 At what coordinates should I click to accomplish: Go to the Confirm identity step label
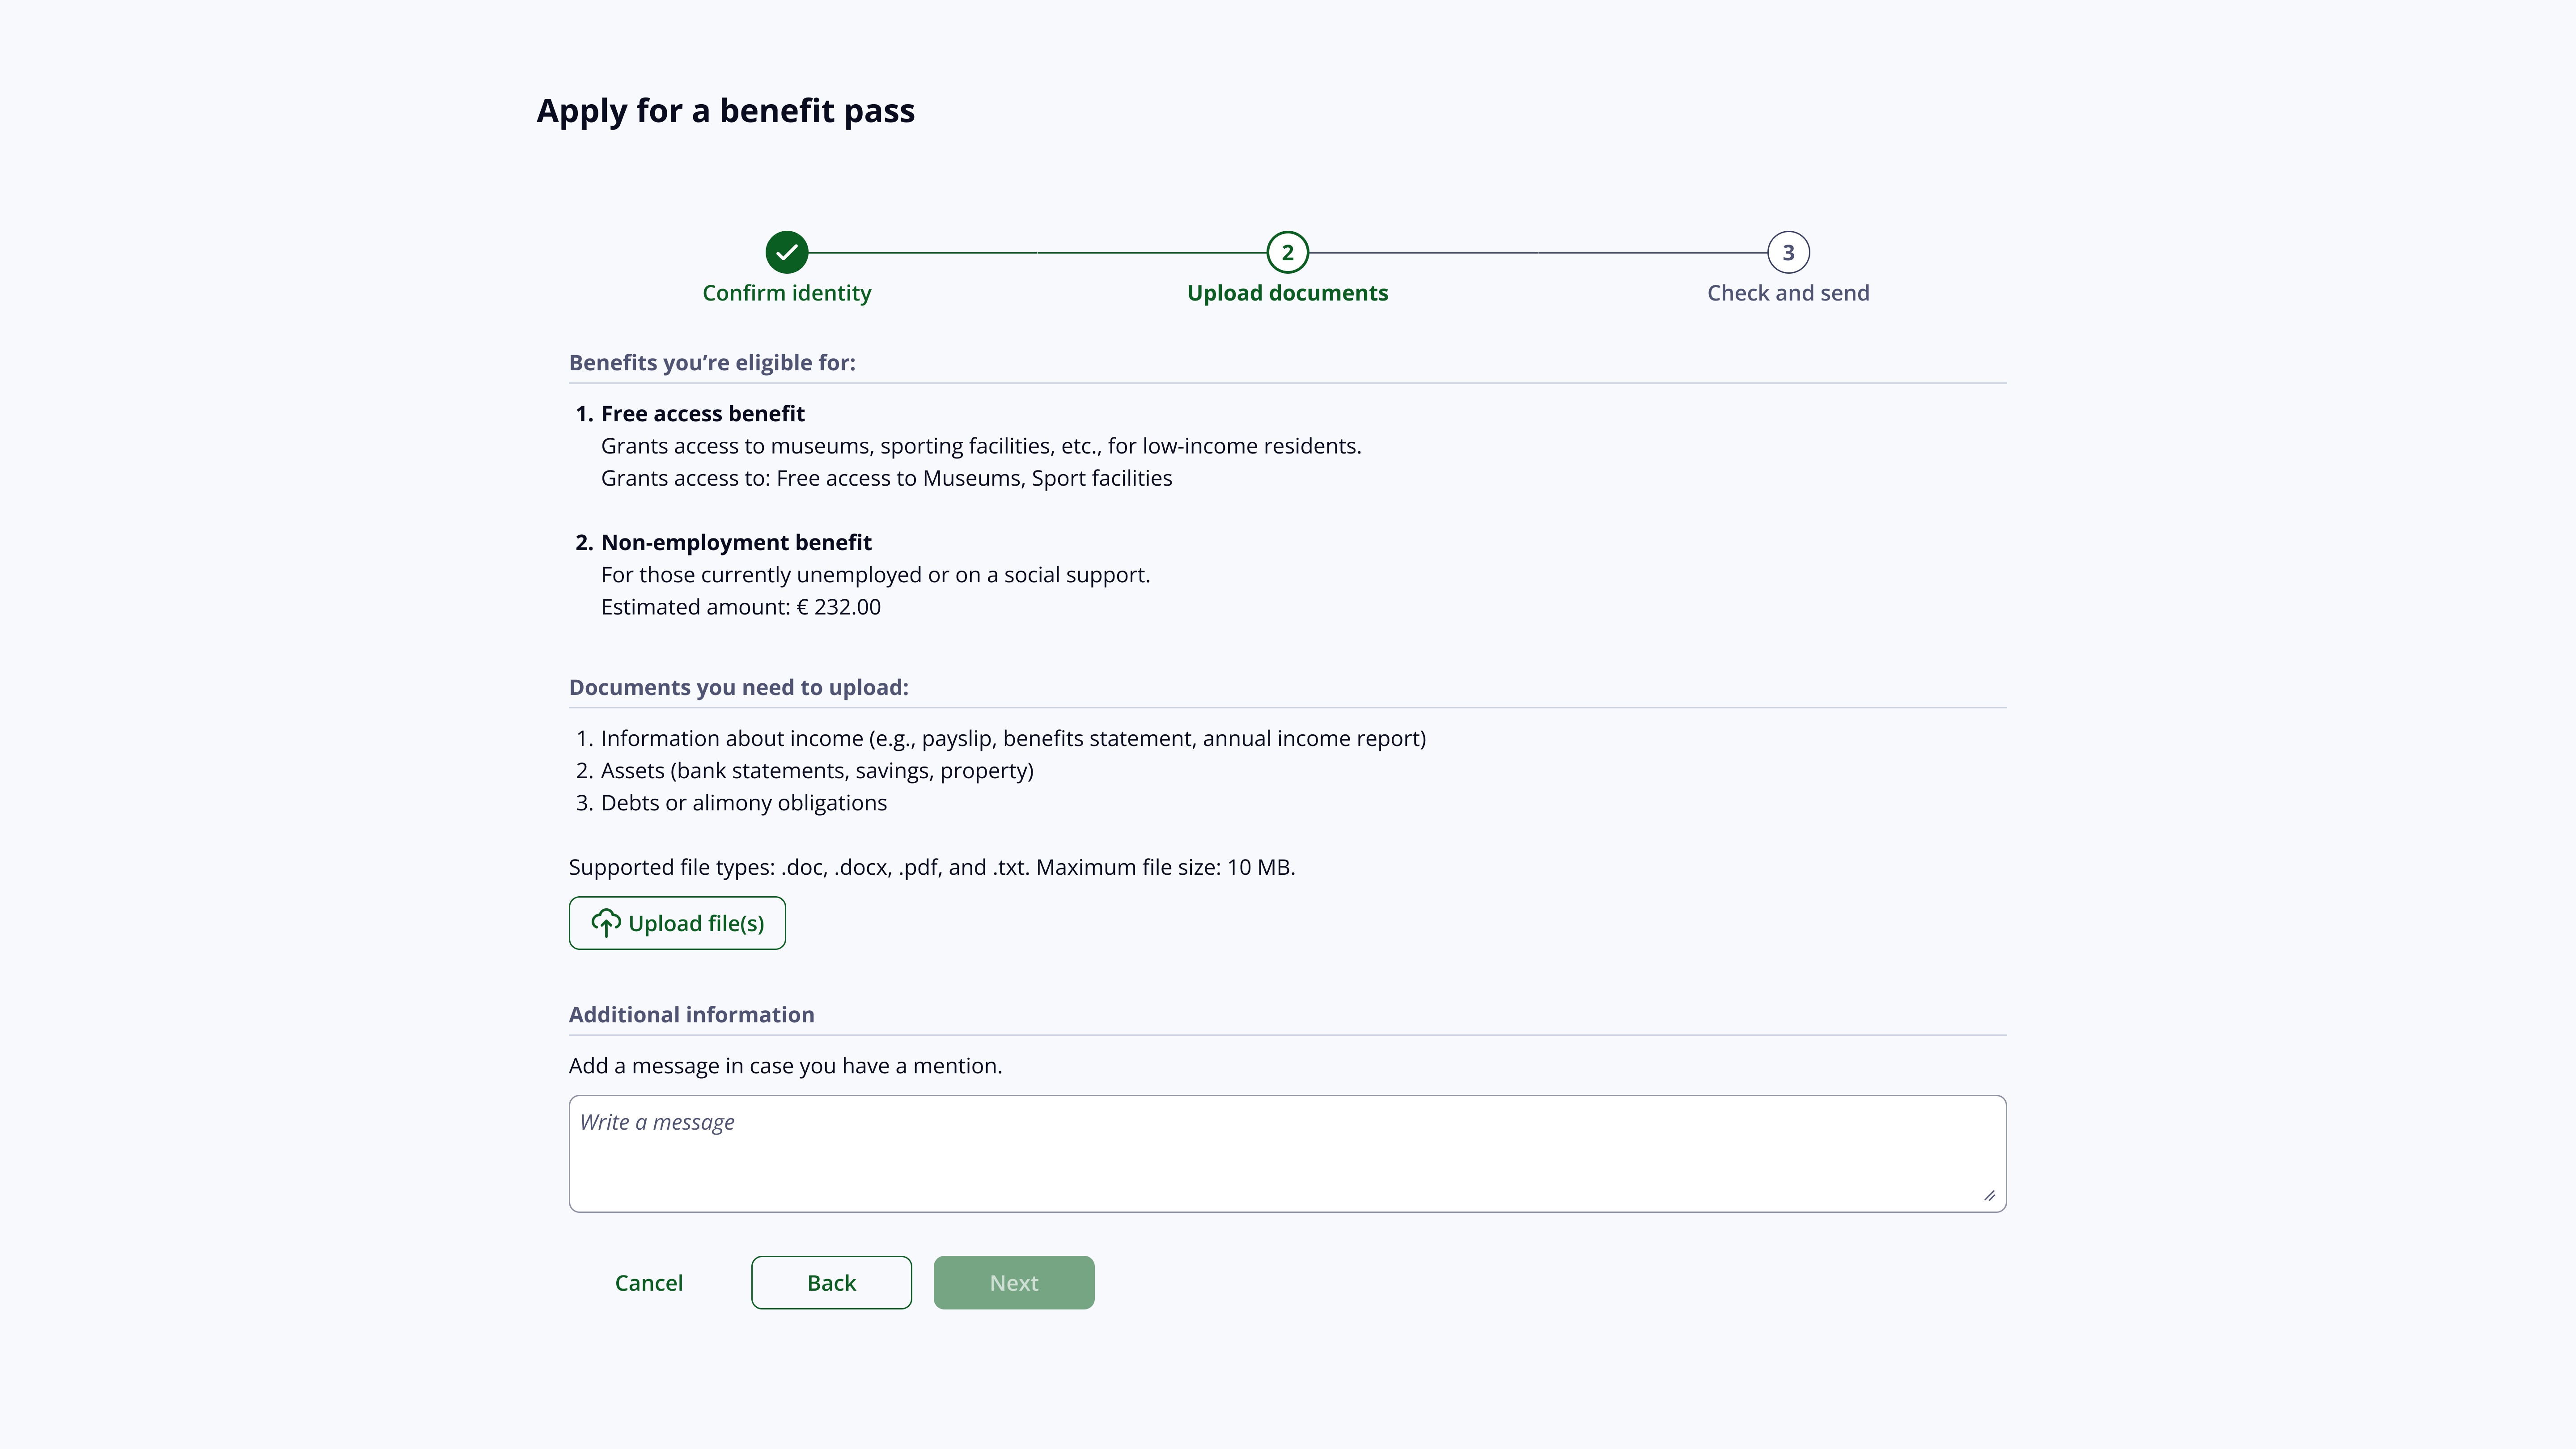coord(787,293)
